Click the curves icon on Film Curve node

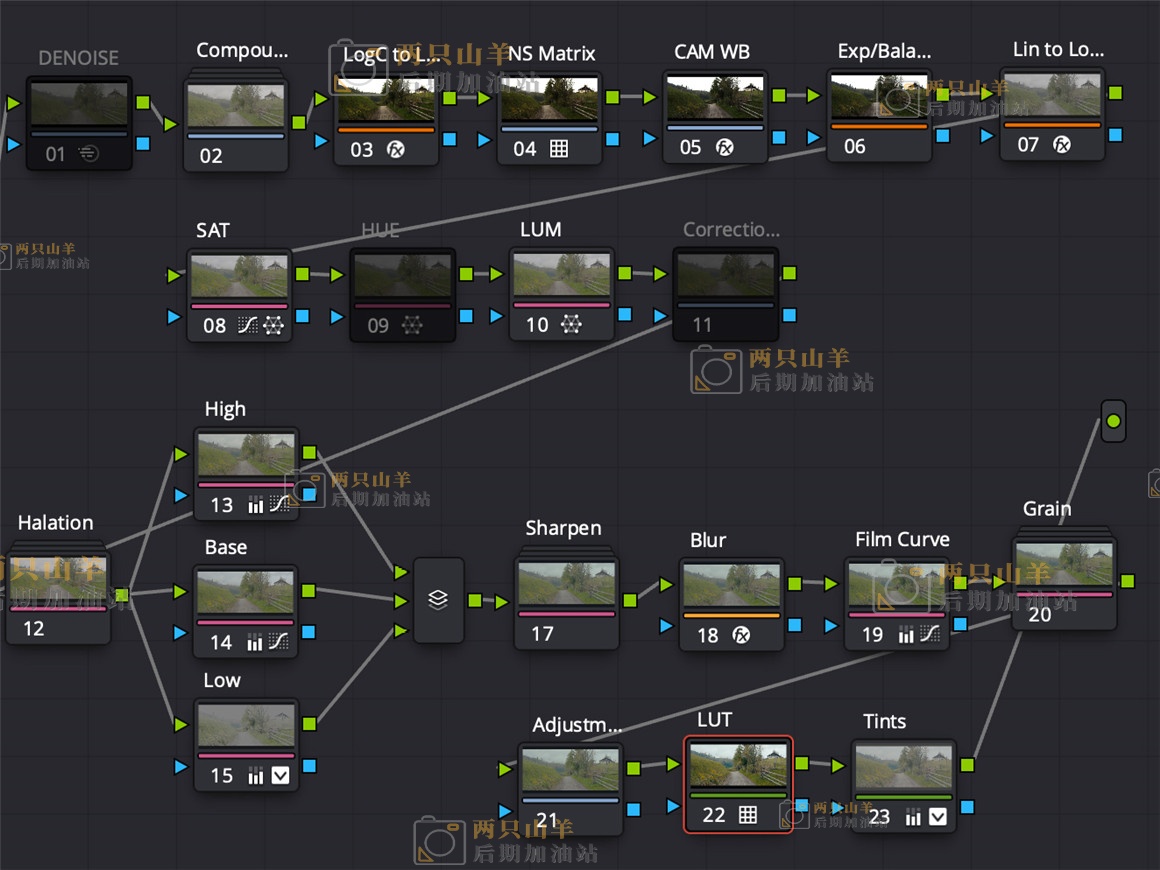coord(929,634)
